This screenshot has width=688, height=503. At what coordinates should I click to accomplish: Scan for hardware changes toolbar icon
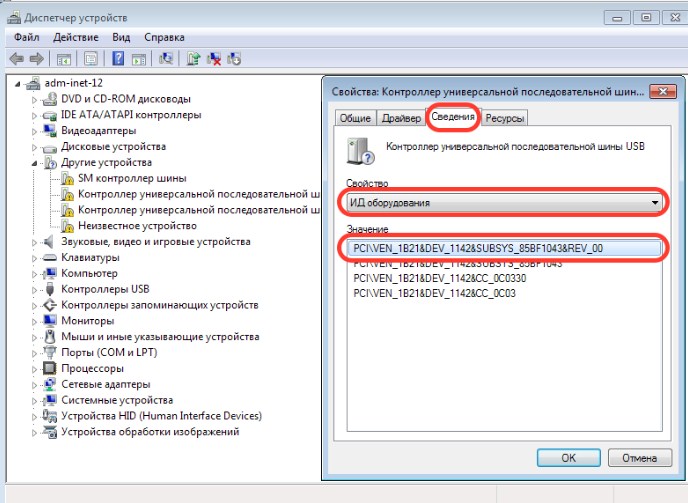(166, 58)
